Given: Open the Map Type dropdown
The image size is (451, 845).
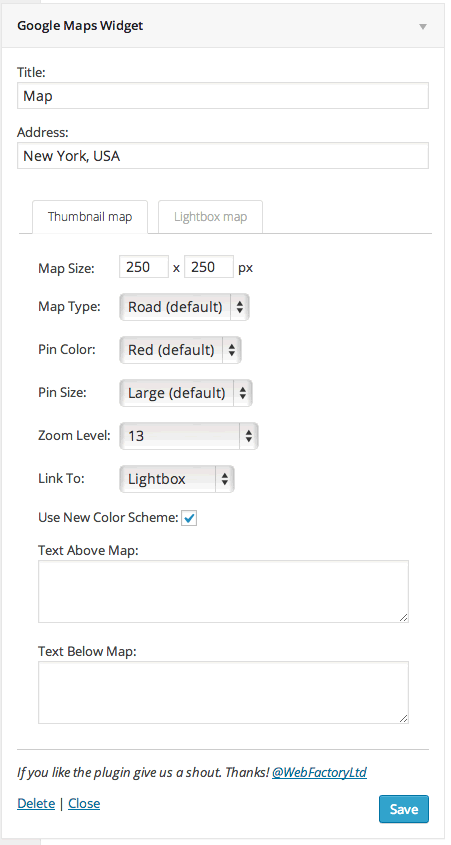Looking at the screenshot, I should pos(184,307).
